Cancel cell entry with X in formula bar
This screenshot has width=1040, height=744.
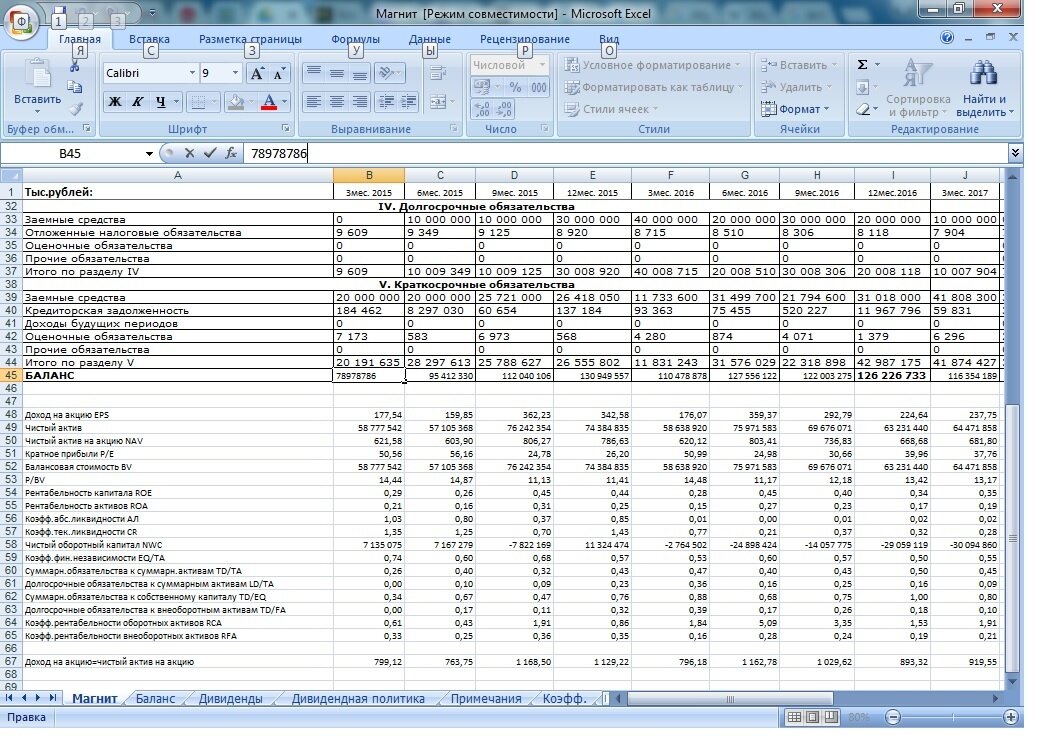190,153
